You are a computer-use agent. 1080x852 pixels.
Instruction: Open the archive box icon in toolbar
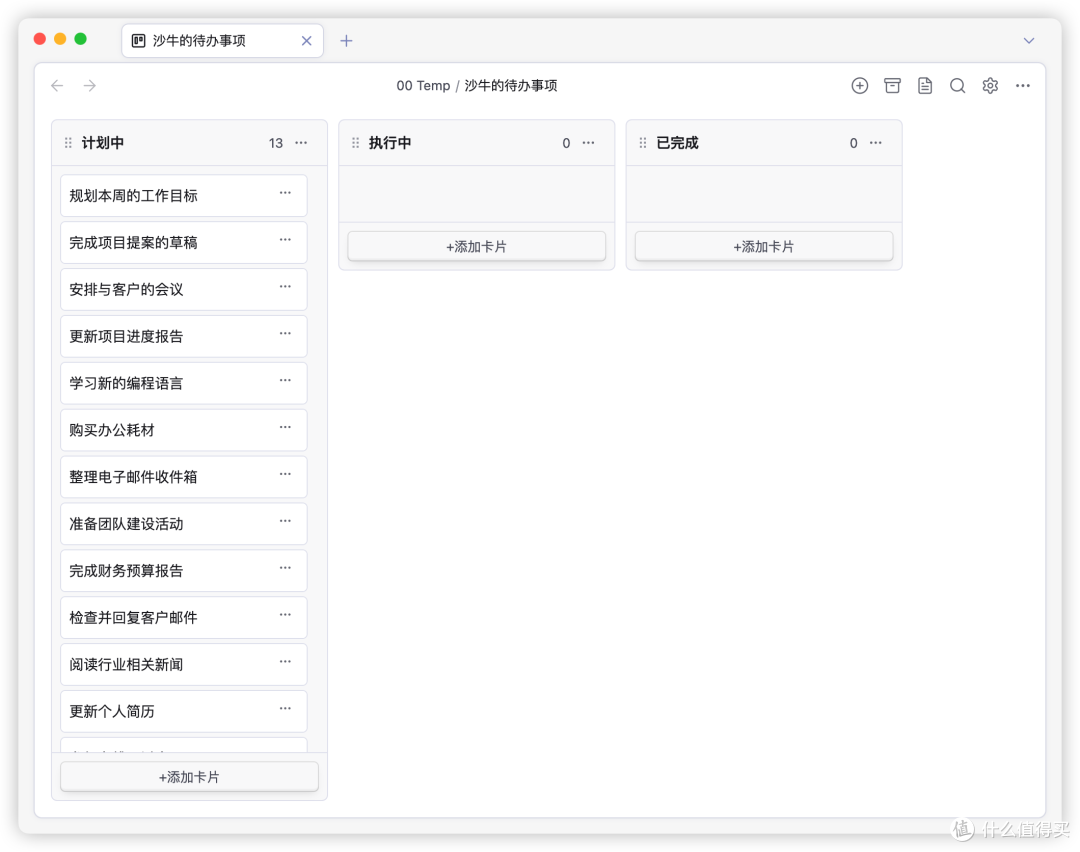[892, 86]
